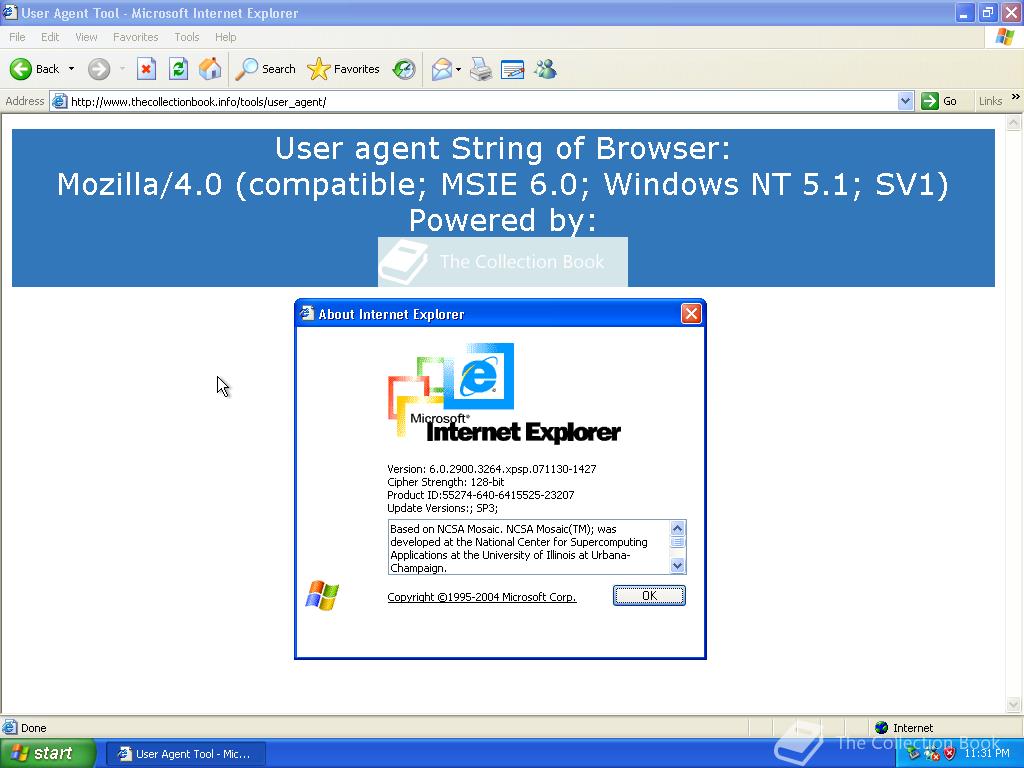
Task: Click the Windows flag throbber icon
Action: coord(1004,37)
